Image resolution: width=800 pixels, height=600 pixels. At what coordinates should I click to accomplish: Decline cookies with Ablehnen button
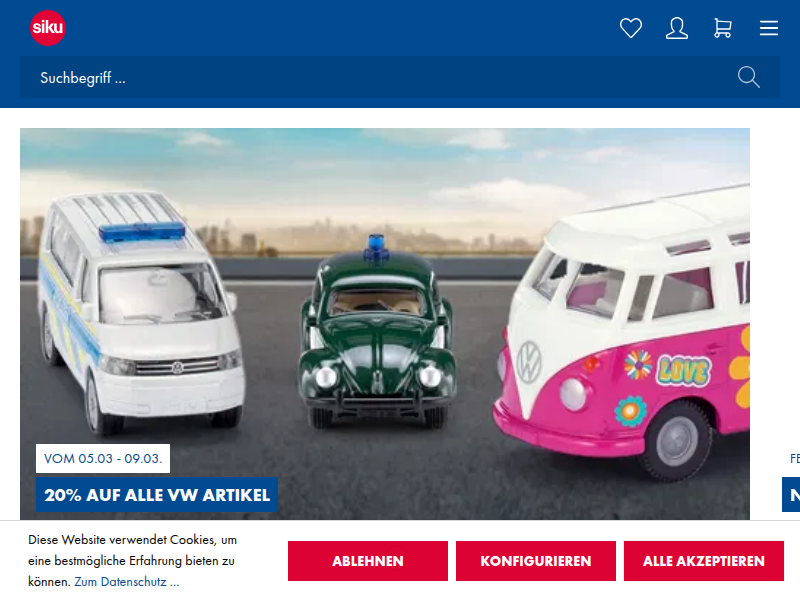pyautogui.click(x=367, y=561)
